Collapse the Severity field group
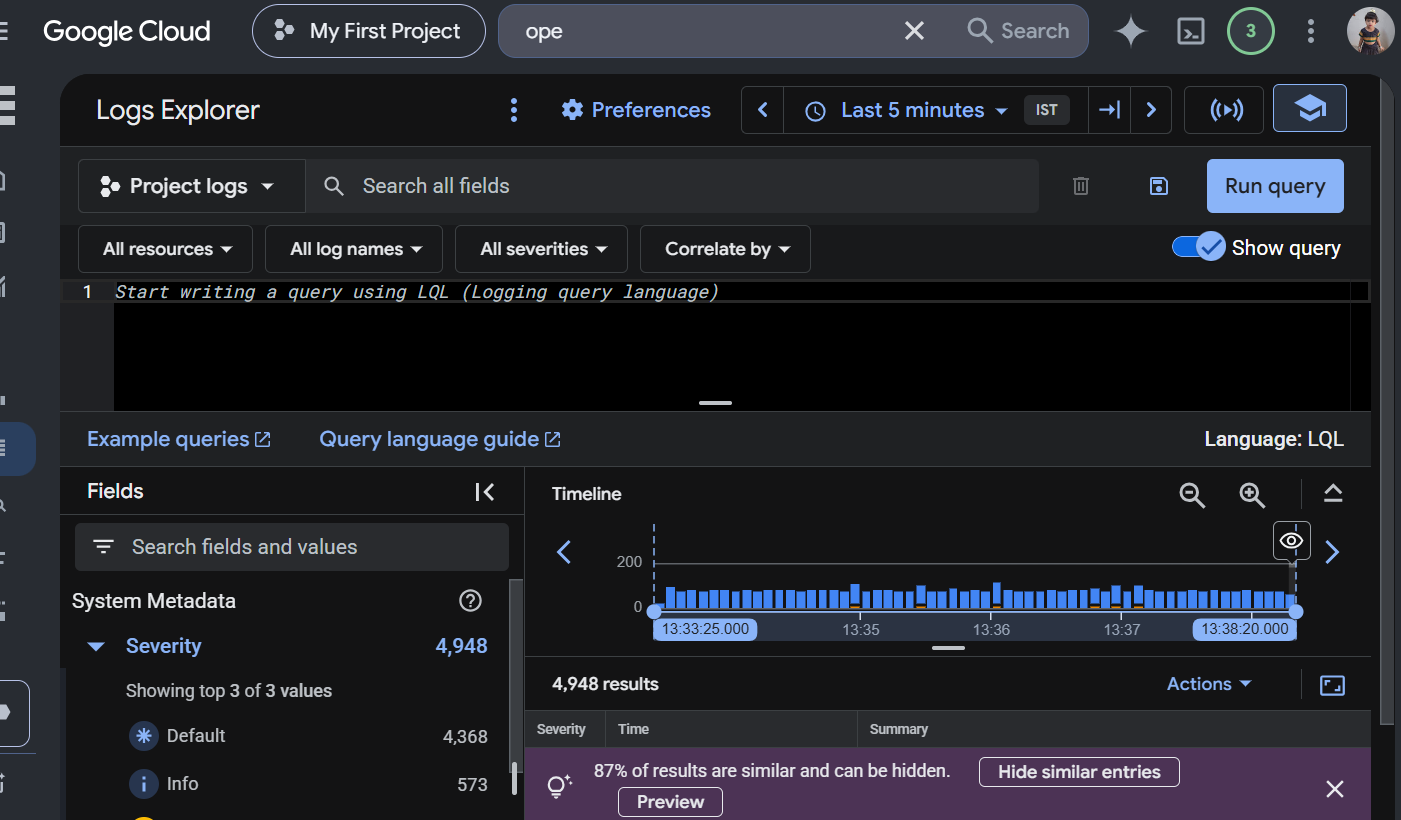The width and height of the screenshot is (1401, 820). (x=96, y=646)
